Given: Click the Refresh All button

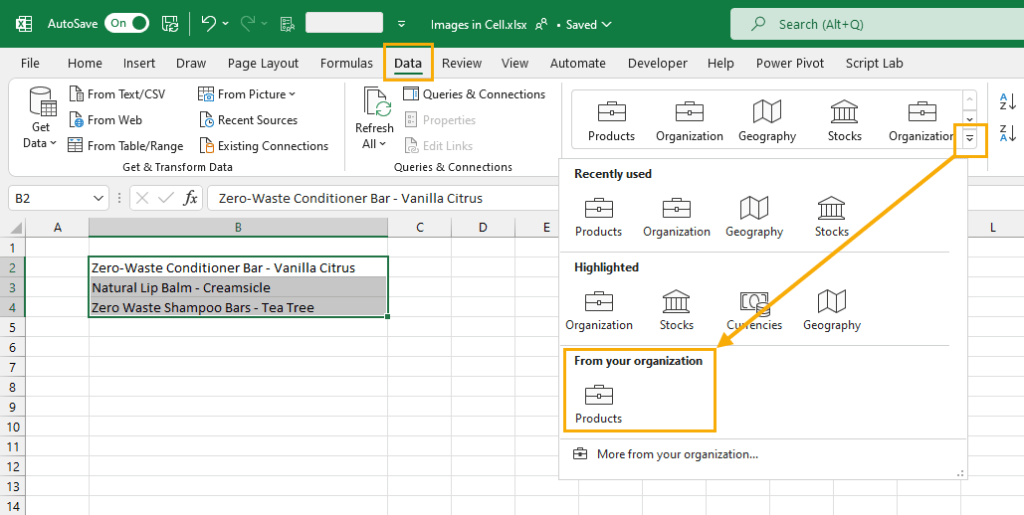Looking at the screenshot, I should [x=374, y=118].
